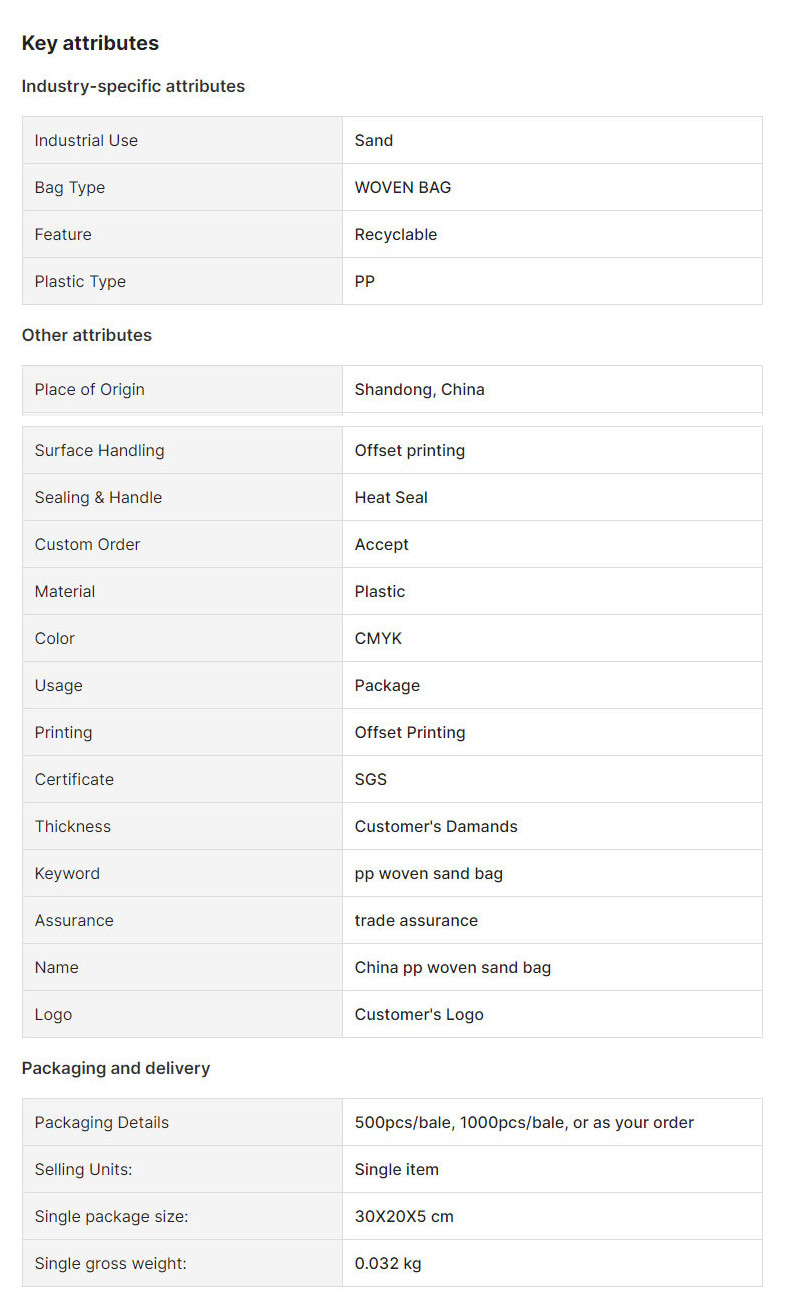Click the pp woven sand bag keyword
Viewport: 785px width, 1314px height.
pos(429,873)
